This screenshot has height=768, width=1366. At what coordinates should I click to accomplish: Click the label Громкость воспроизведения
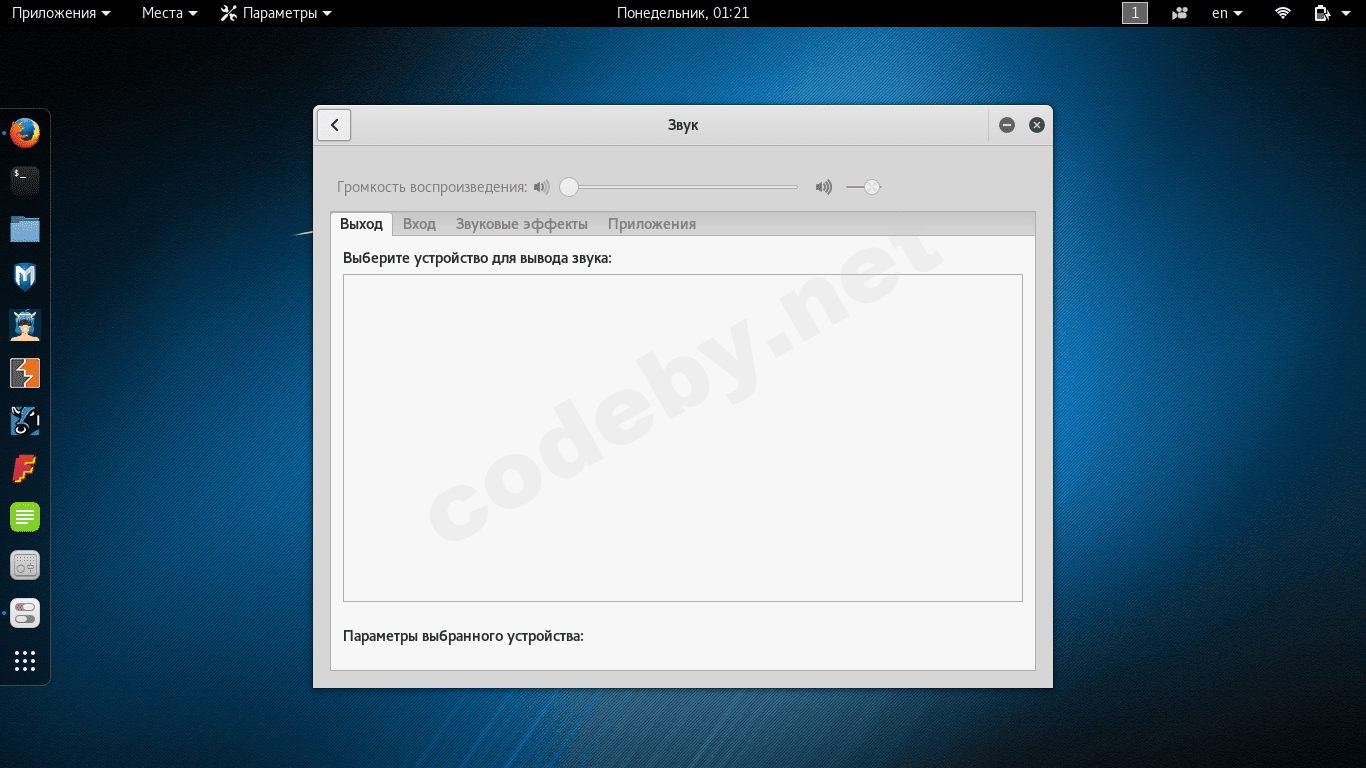432,187
